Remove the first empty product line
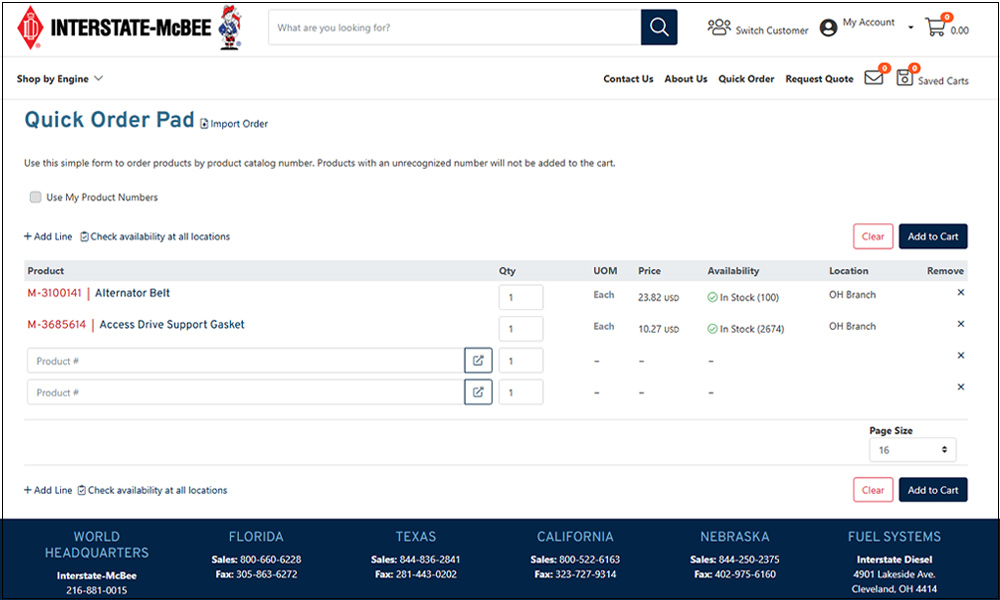The image size is (1000, 600). [960, 355]
